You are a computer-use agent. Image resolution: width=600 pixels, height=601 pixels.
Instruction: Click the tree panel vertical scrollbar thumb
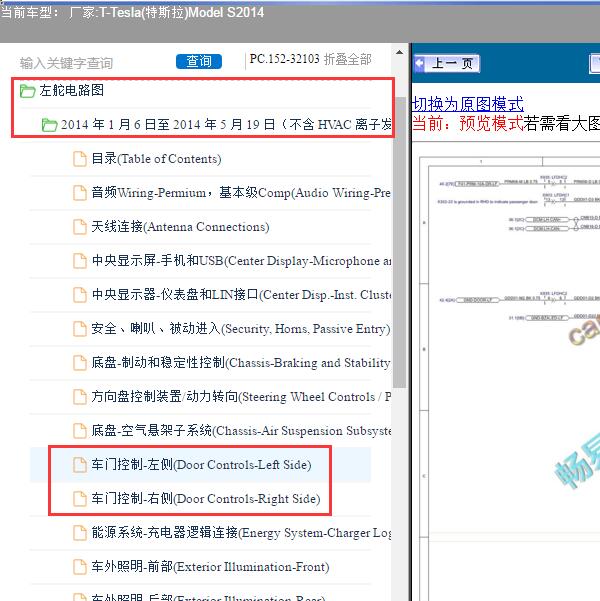[399, 242]
